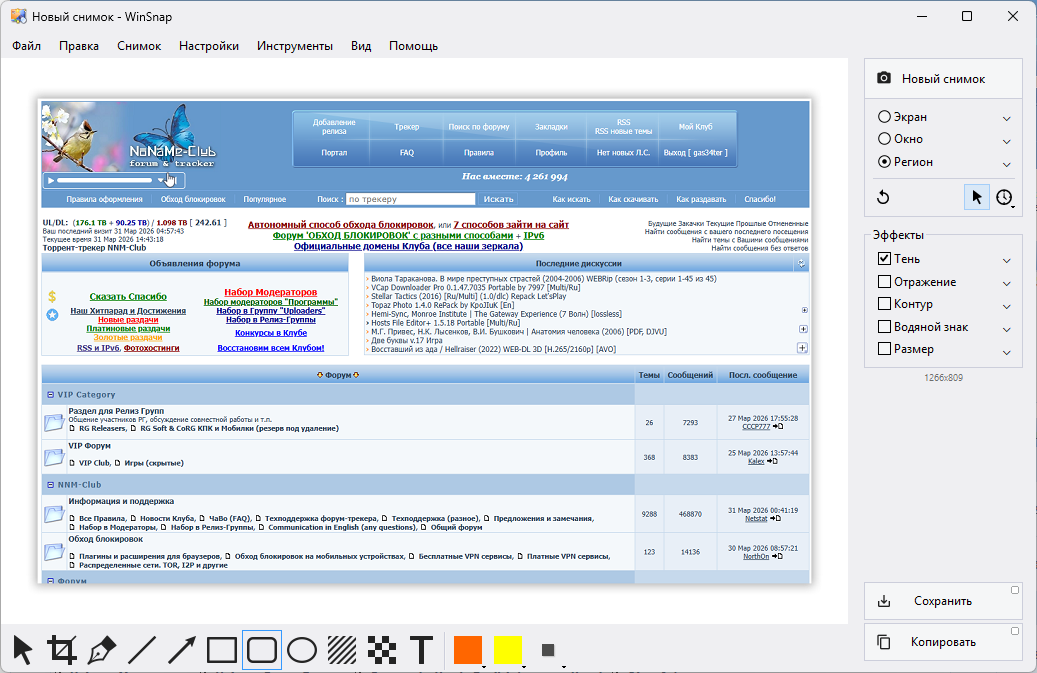Click the repeat last capture icon

click(x=883, y=198)
